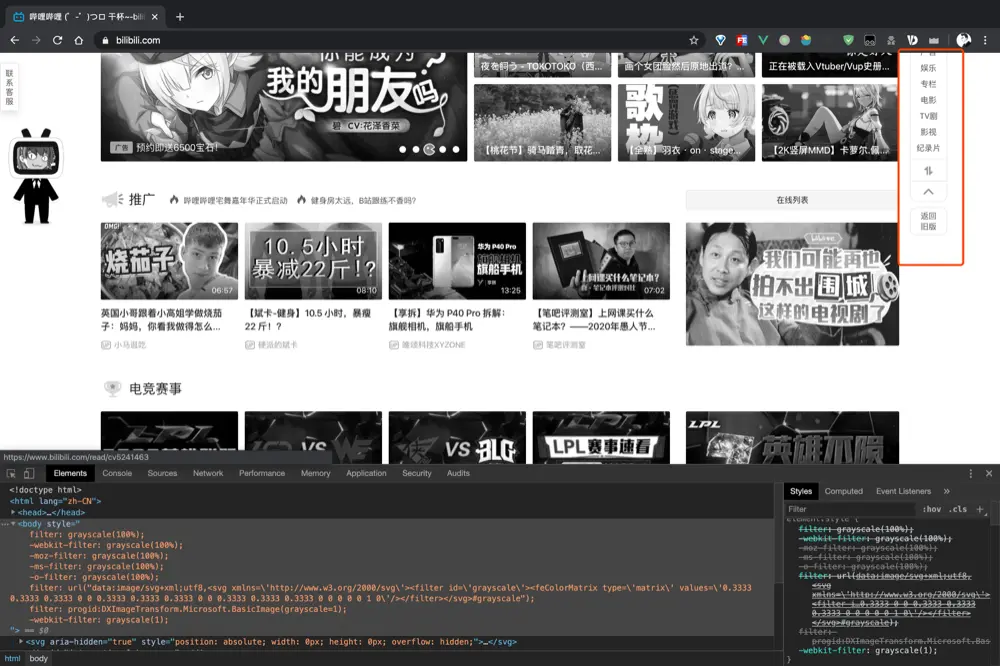Show more Styles pane tabs via double chevron
This screenshot has height=666, width=1000.
coord(946,491)
